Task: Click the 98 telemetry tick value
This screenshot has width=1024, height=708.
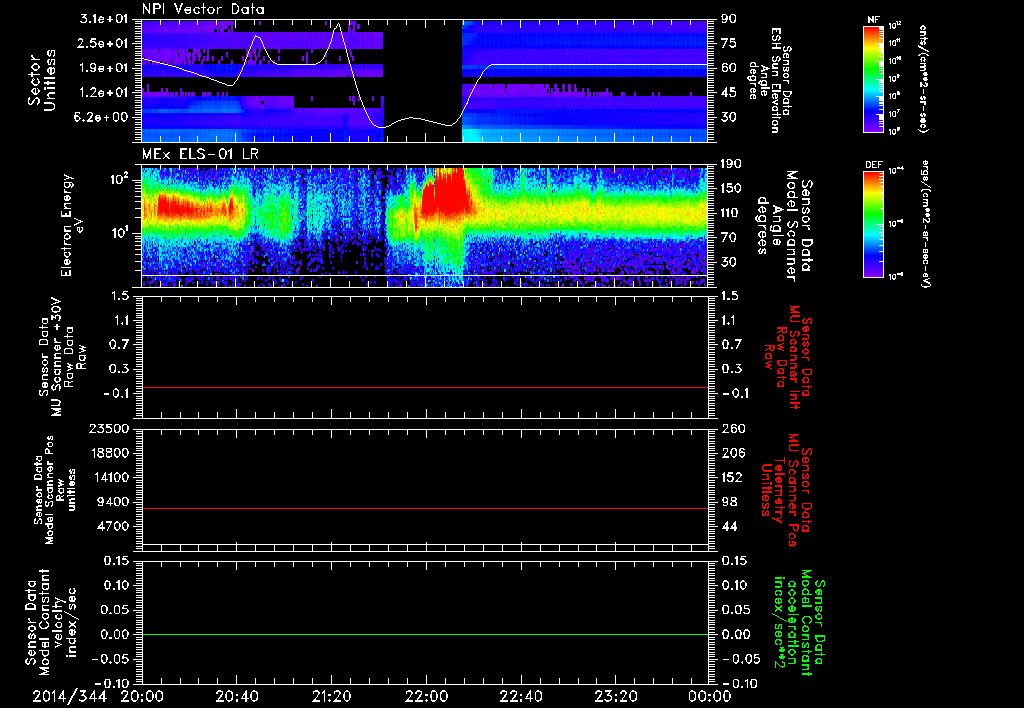Action: click(x=729, y=502)
